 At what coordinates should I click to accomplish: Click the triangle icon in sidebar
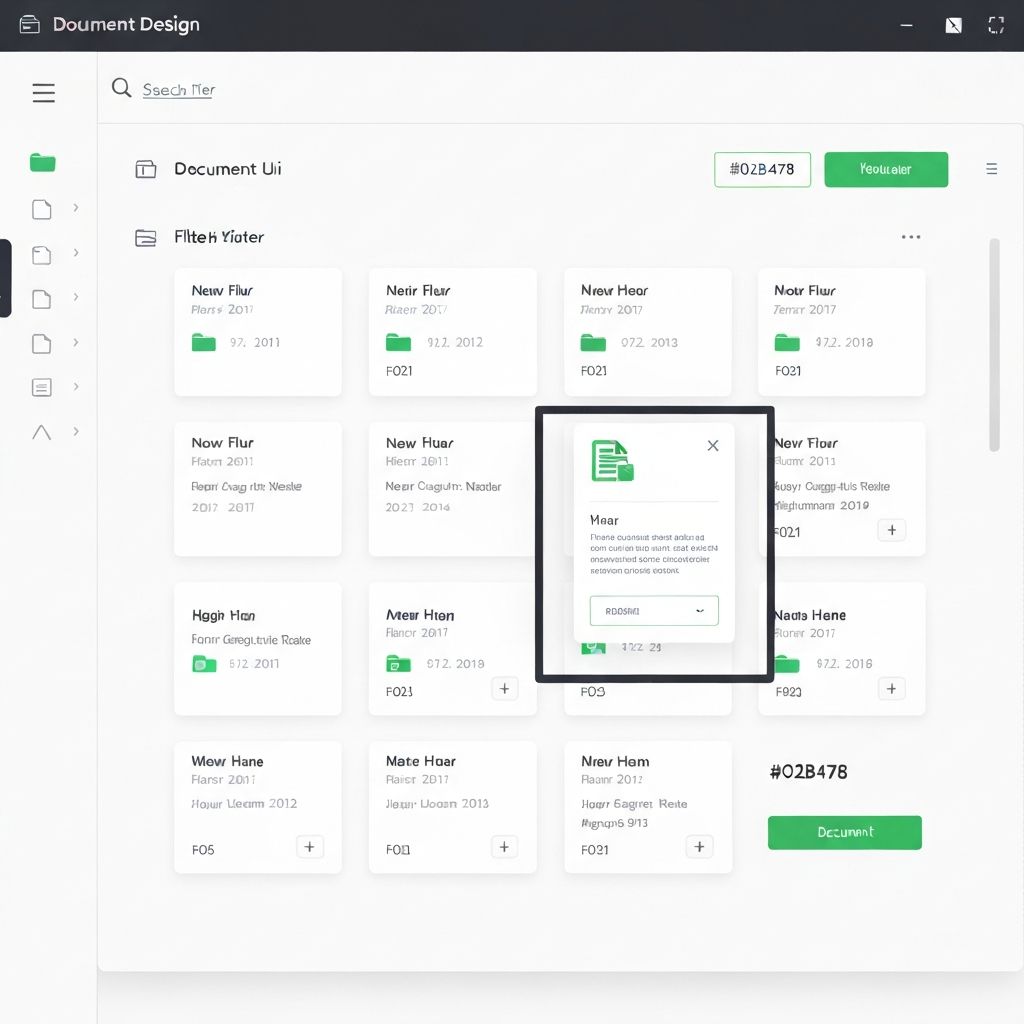pos(42,432)
